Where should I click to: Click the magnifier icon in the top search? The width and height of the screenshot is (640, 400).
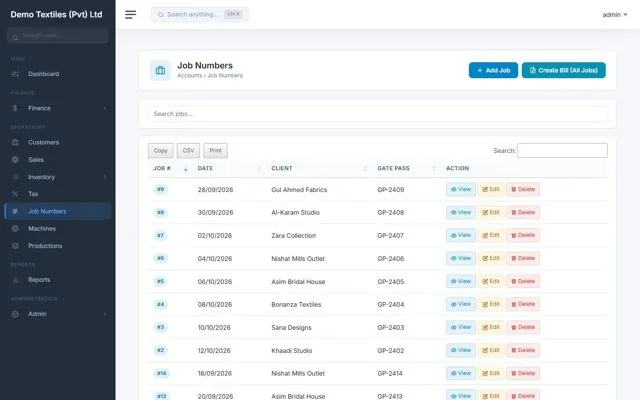tap(161, 15)
